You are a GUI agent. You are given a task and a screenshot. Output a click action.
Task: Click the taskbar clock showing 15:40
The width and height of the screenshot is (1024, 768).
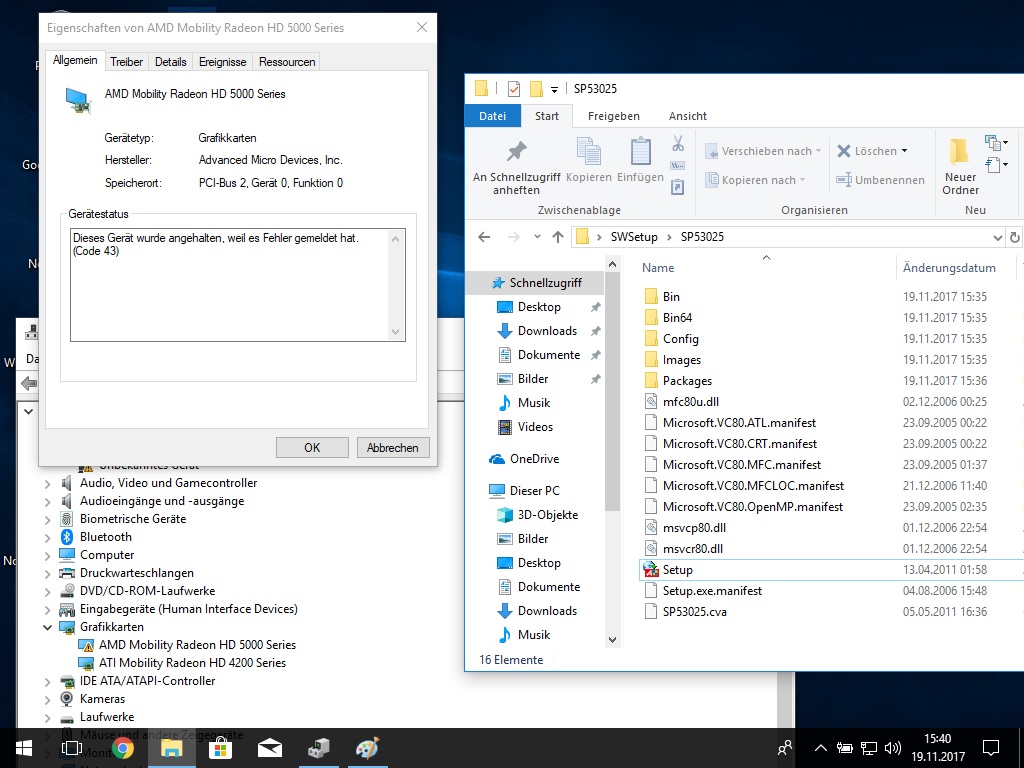pos(938,748)
